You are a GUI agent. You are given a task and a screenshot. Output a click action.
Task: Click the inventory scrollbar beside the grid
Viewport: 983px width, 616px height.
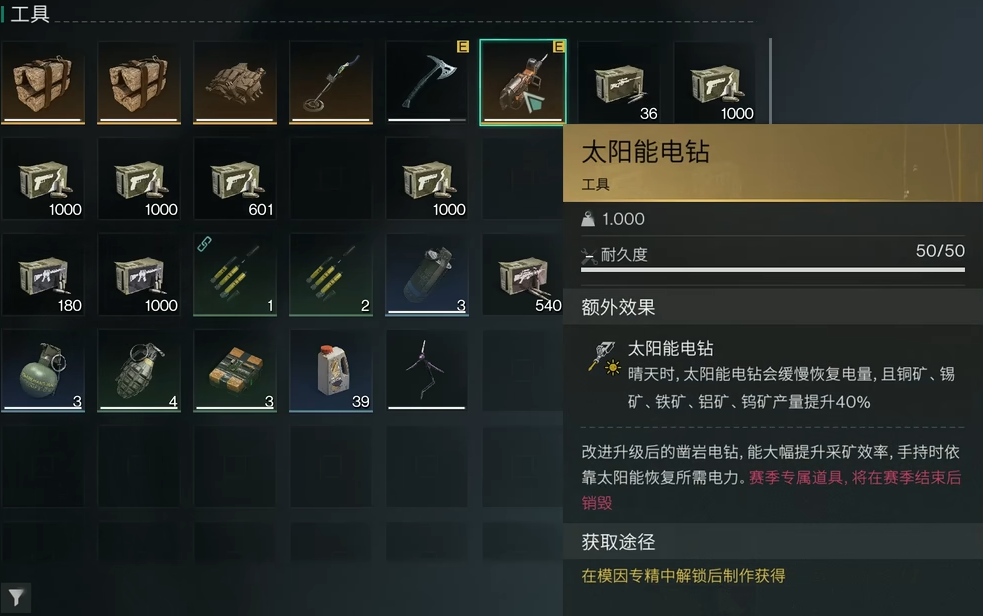(x=770, y=81)
